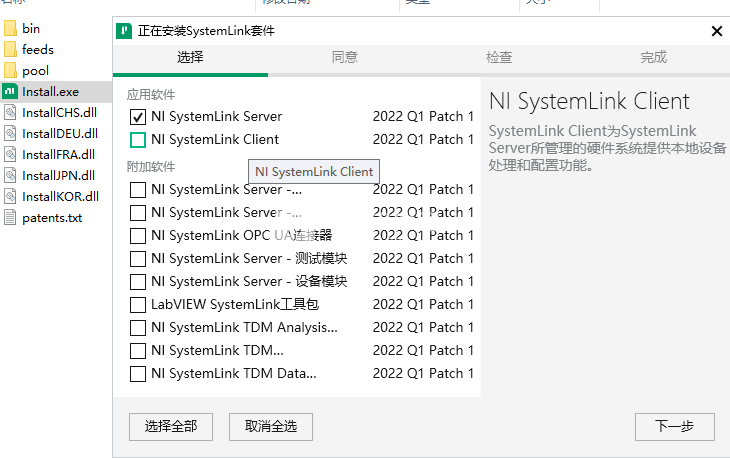
Task: Click the NI SystemLink Server - 测试模块 label
Action: pos(249,258)
